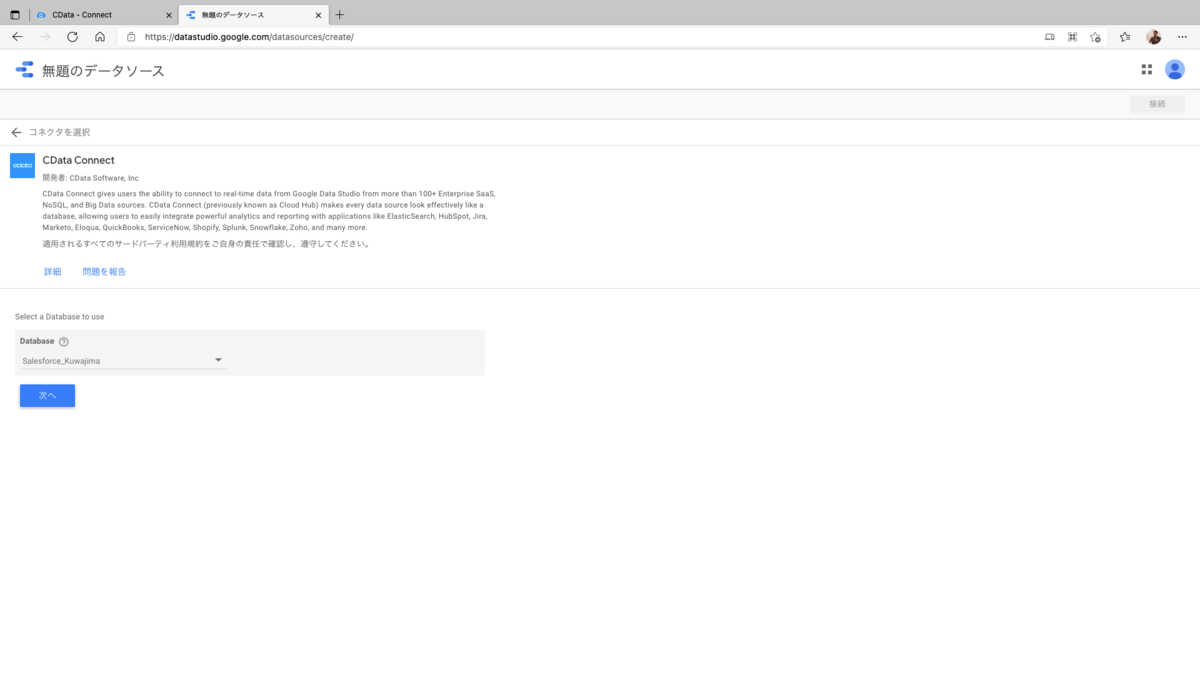Viewport: 1200px width, 675px height.
Task: Click the 次へ next button
Action: (47, 396)
